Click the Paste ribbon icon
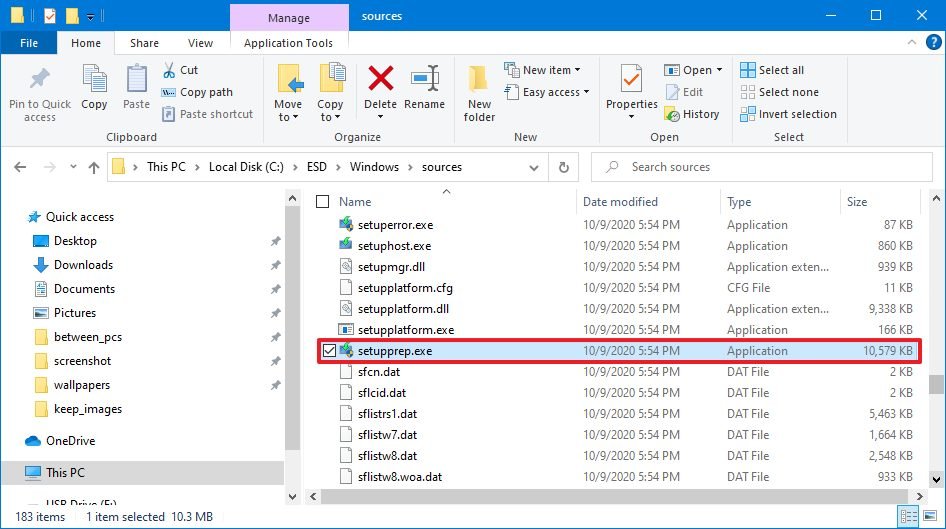 136,78
